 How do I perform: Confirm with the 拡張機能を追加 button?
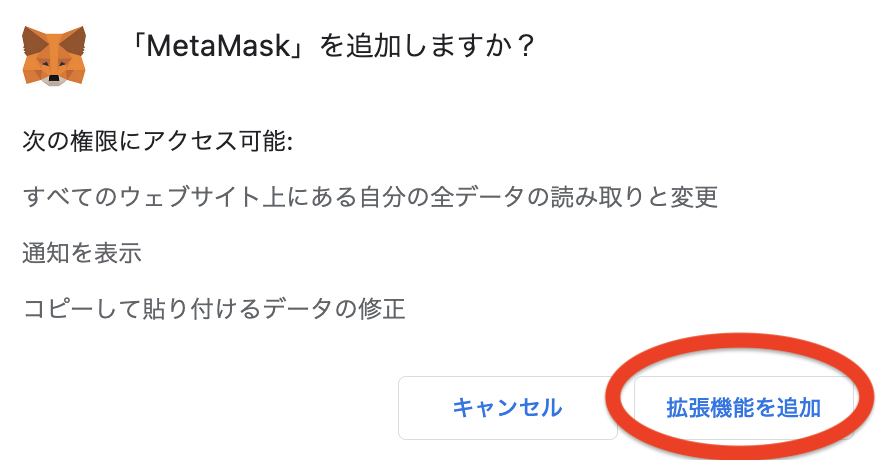point(744,408)
